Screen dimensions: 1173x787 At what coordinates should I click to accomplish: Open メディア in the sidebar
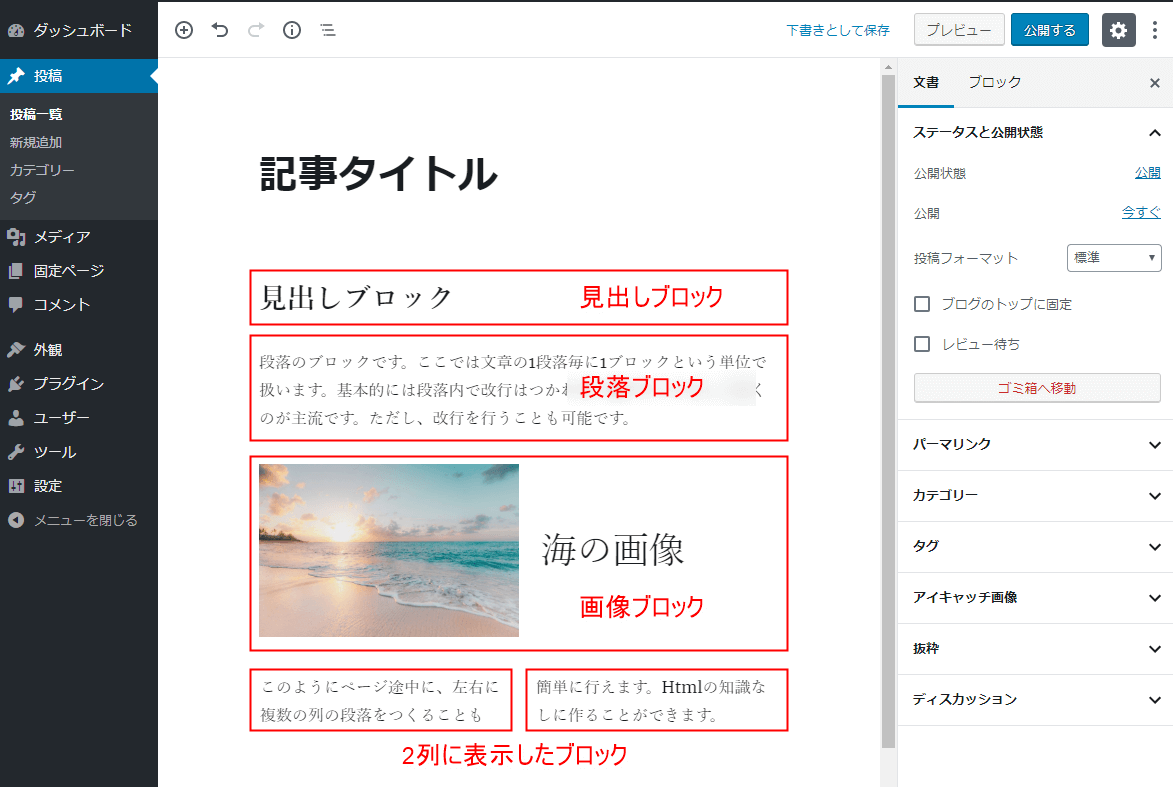pos(62,237)
